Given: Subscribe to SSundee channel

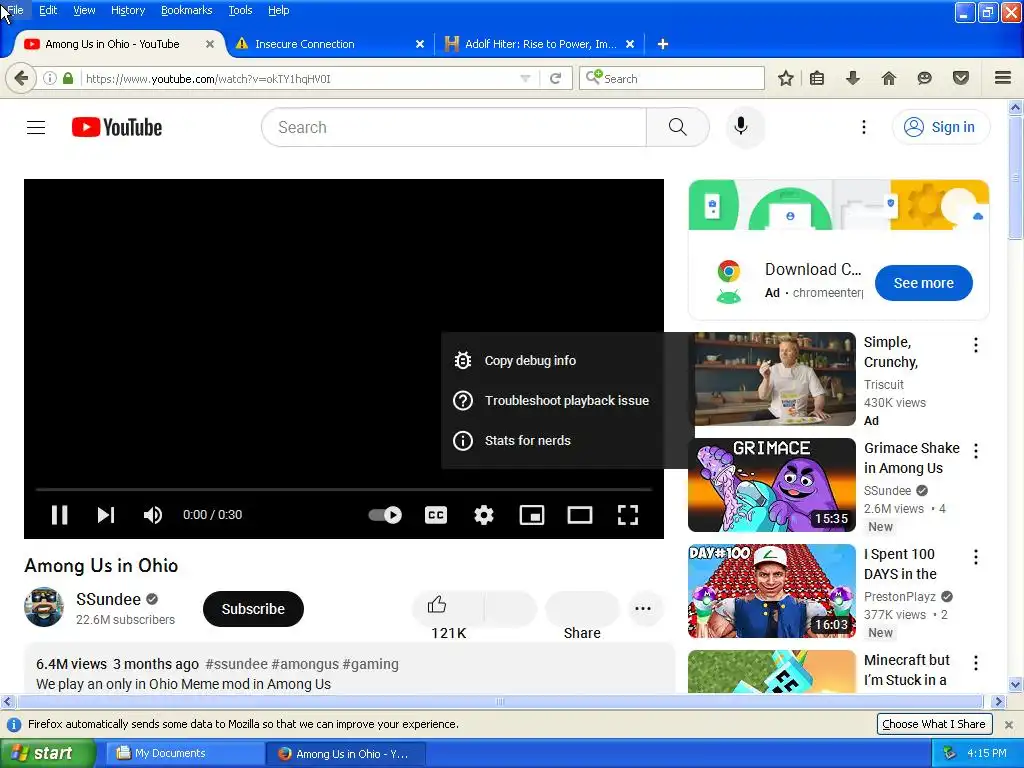Looking at the screenshot, I should tap(253, 609).
